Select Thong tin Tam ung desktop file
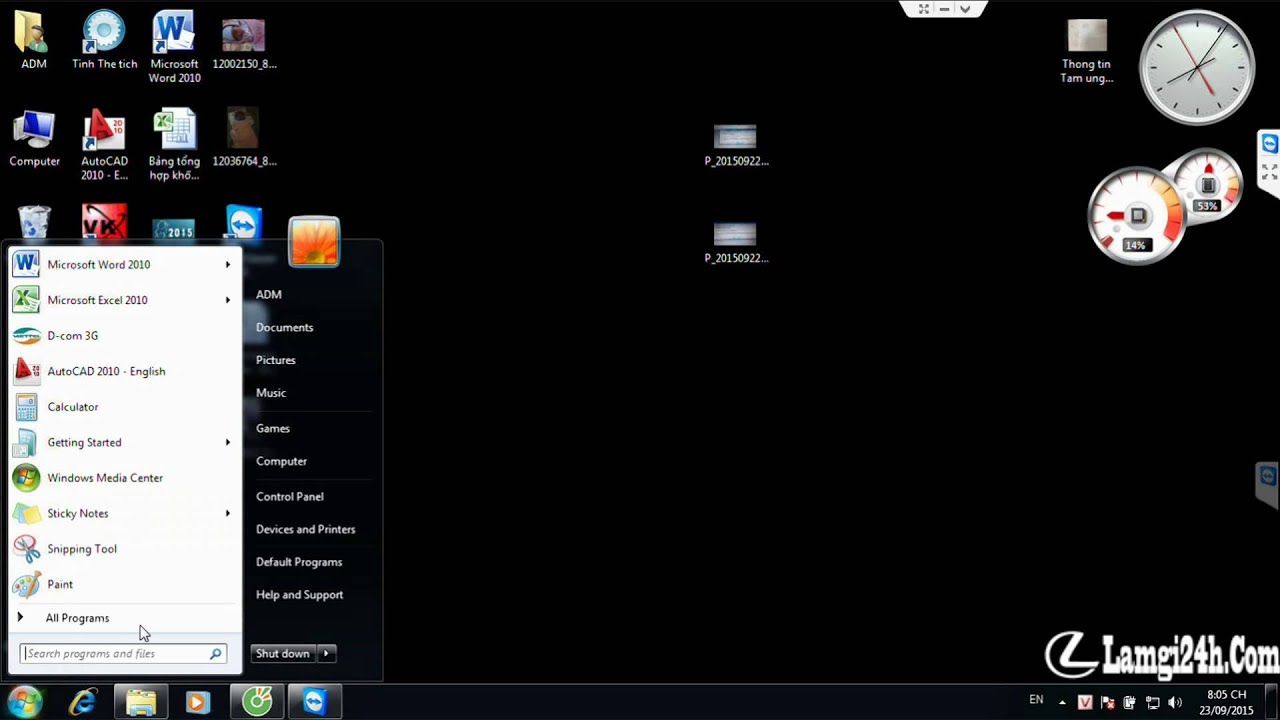 point(1087,52)
